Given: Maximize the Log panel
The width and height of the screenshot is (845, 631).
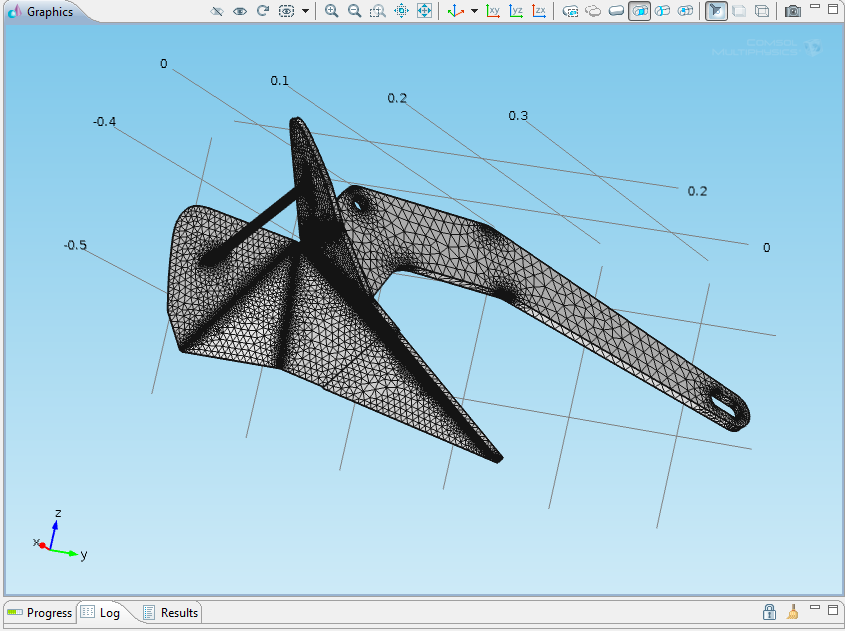Looking at the screenshot, I should click(833, 609).
